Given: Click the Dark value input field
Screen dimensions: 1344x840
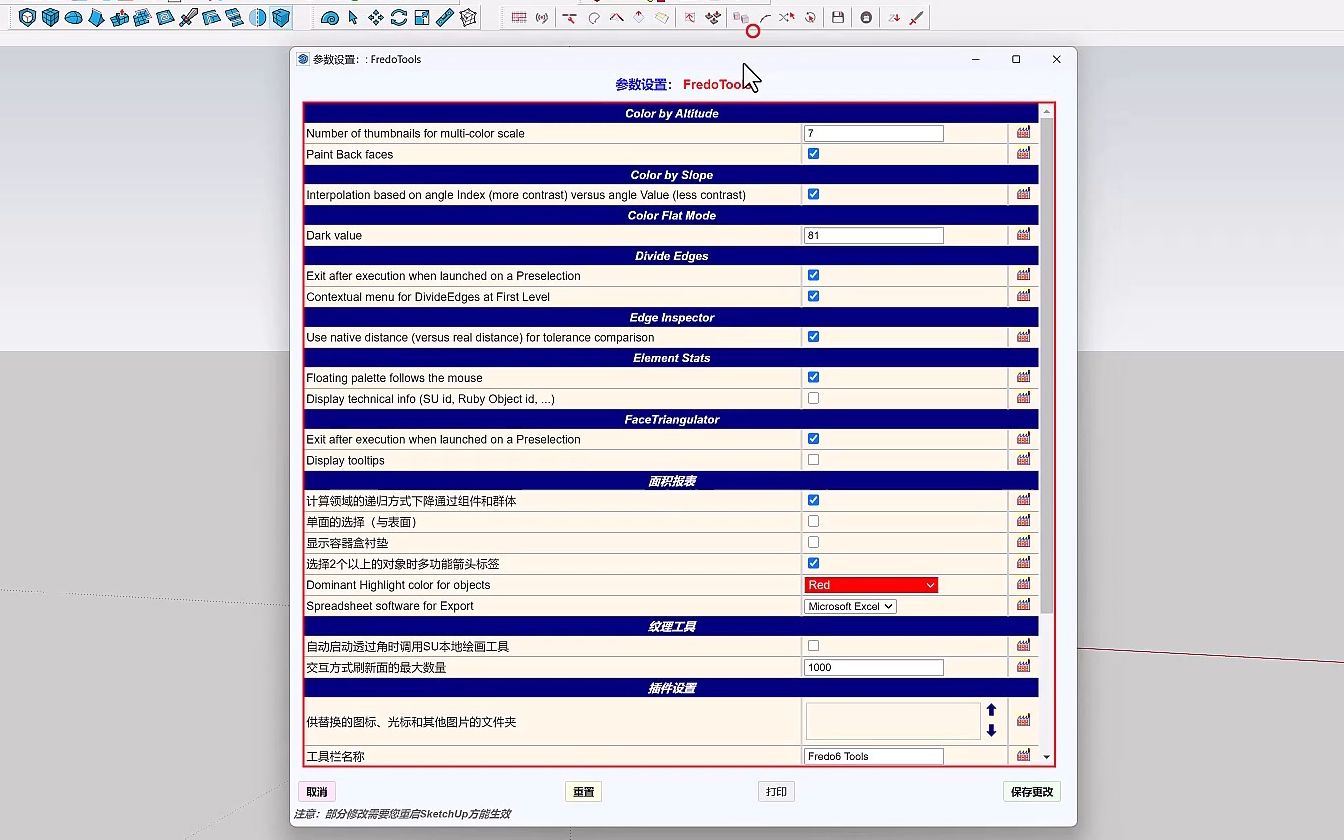Looking at the screenshot, I should click(874, 235).
